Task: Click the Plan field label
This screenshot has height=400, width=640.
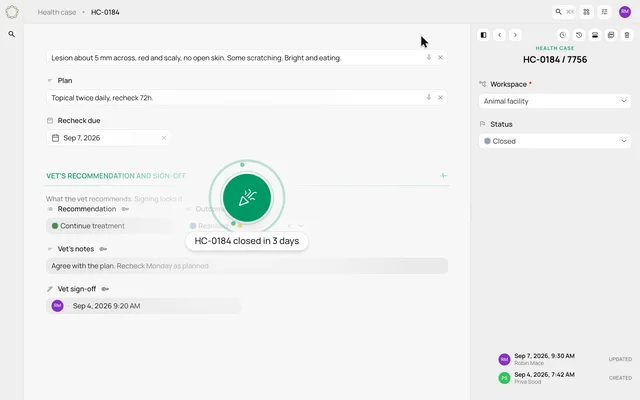Action: pos(65,80)
